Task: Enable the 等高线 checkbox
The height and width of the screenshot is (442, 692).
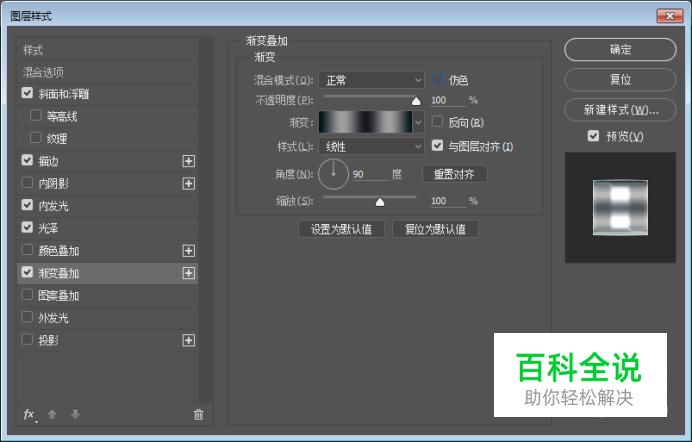Action: 35,116
